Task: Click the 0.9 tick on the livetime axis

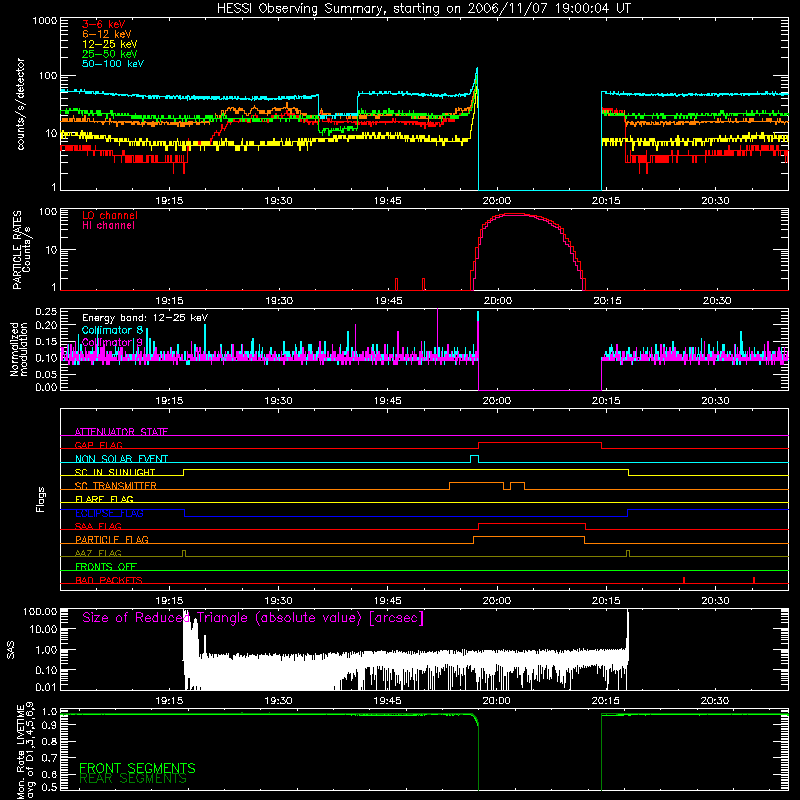Action: [49, 726]
